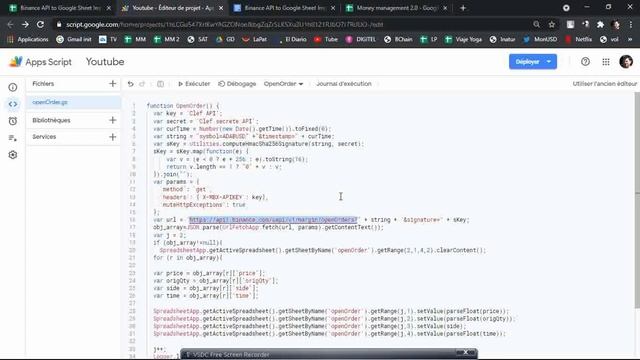This screenshot has height=360, width=640.
Task: Open the OpenOrder function dropdown
Action: point(283,84)
